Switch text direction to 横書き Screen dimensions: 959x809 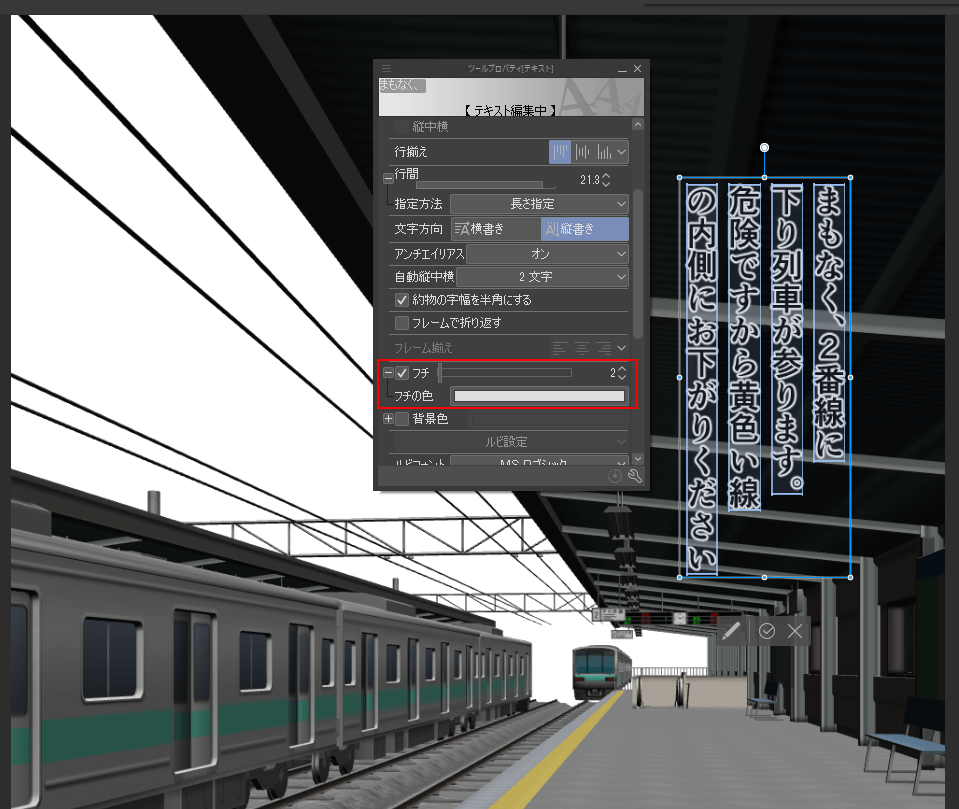tap(496, 229)
